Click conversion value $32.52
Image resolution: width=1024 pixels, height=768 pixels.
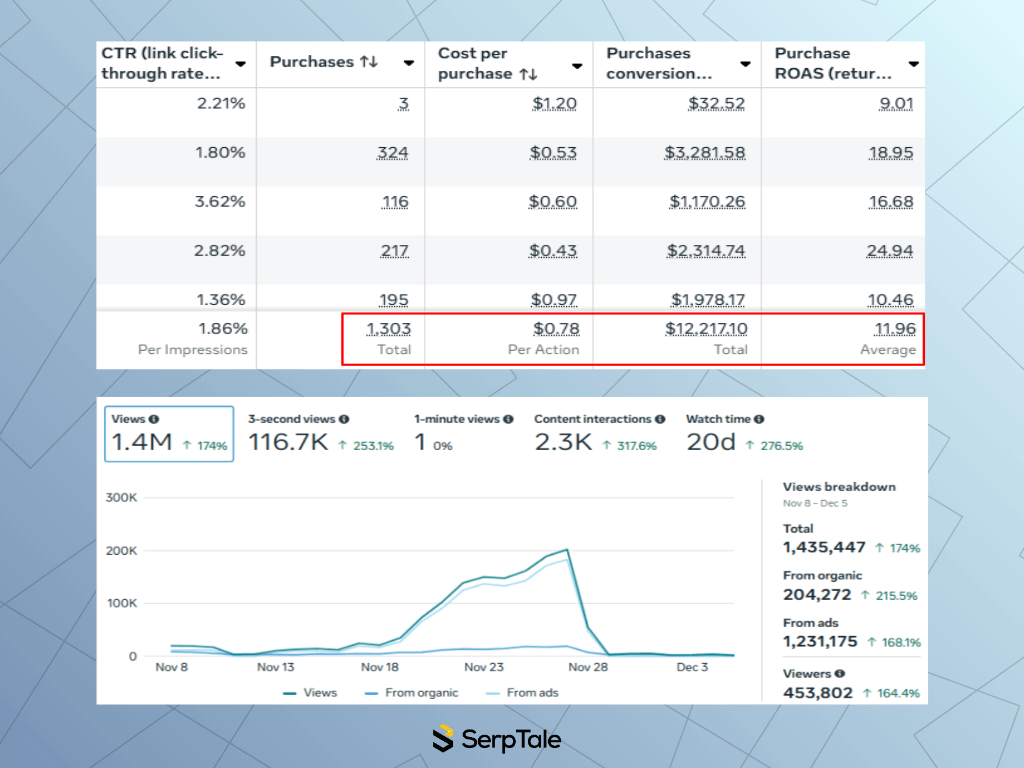(716, 104)
